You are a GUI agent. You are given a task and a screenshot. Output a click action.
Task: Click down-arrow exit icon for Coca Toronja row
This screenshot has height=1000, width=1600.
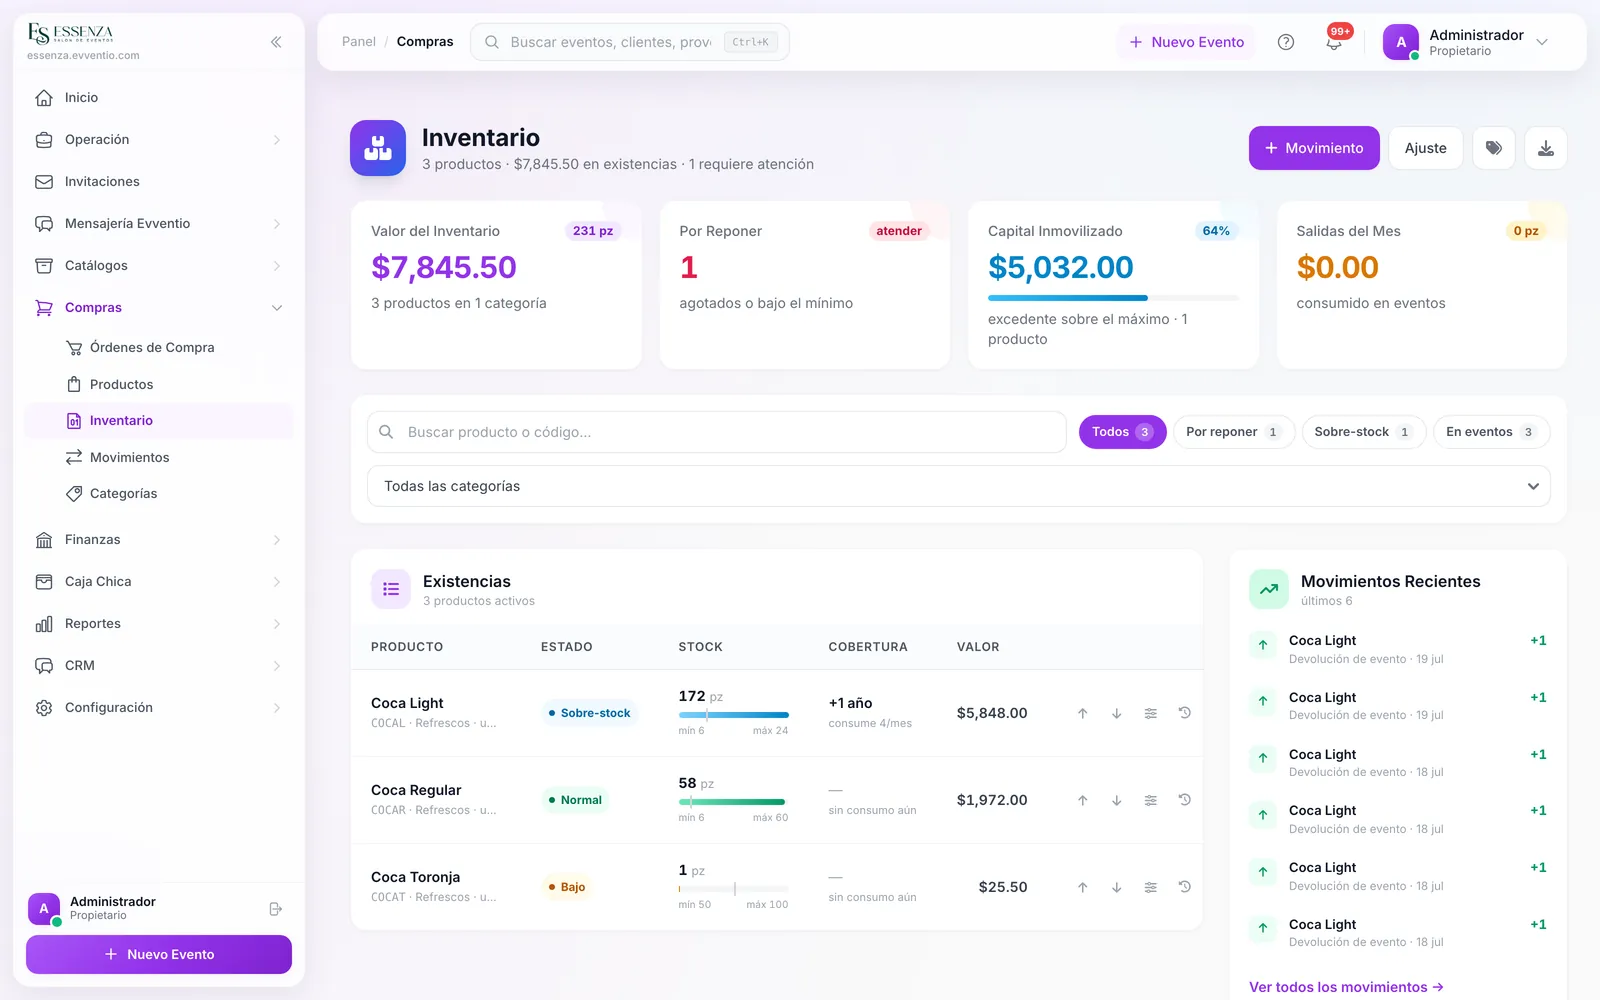tap(1117, 887)
